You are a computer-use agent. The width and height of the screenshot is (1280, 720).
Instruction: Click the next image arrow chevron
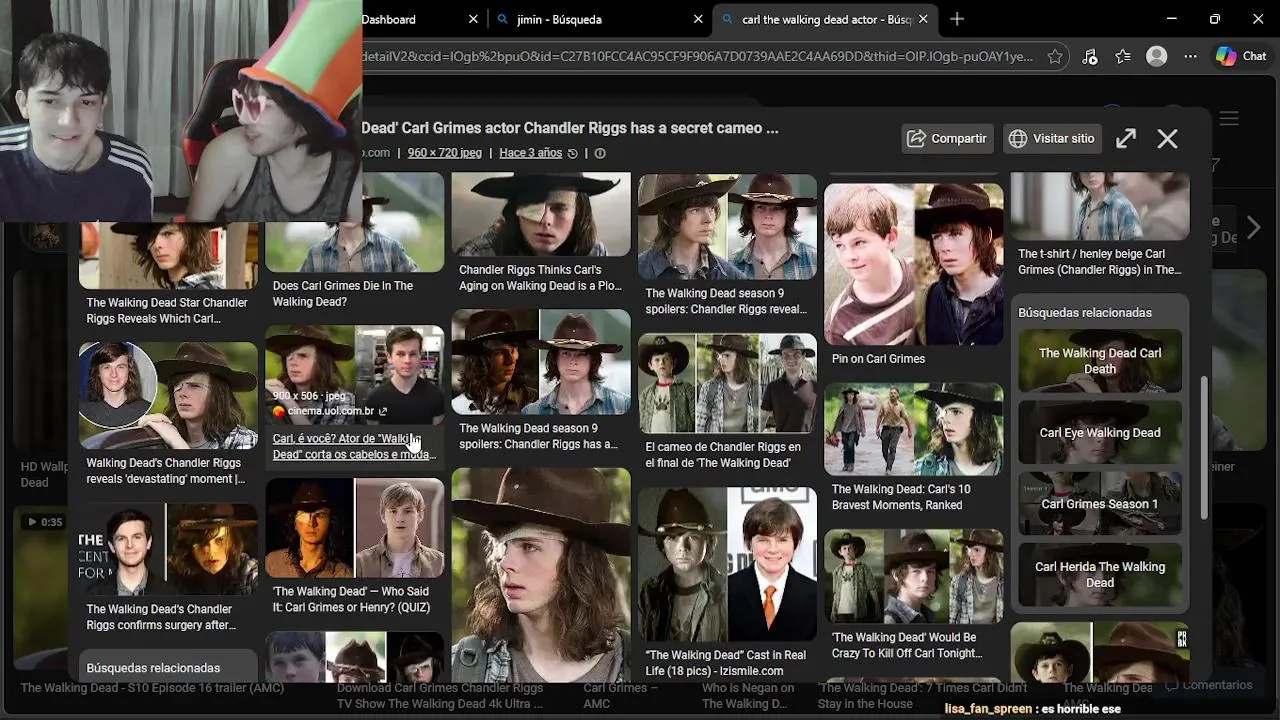click(1253, 228)
